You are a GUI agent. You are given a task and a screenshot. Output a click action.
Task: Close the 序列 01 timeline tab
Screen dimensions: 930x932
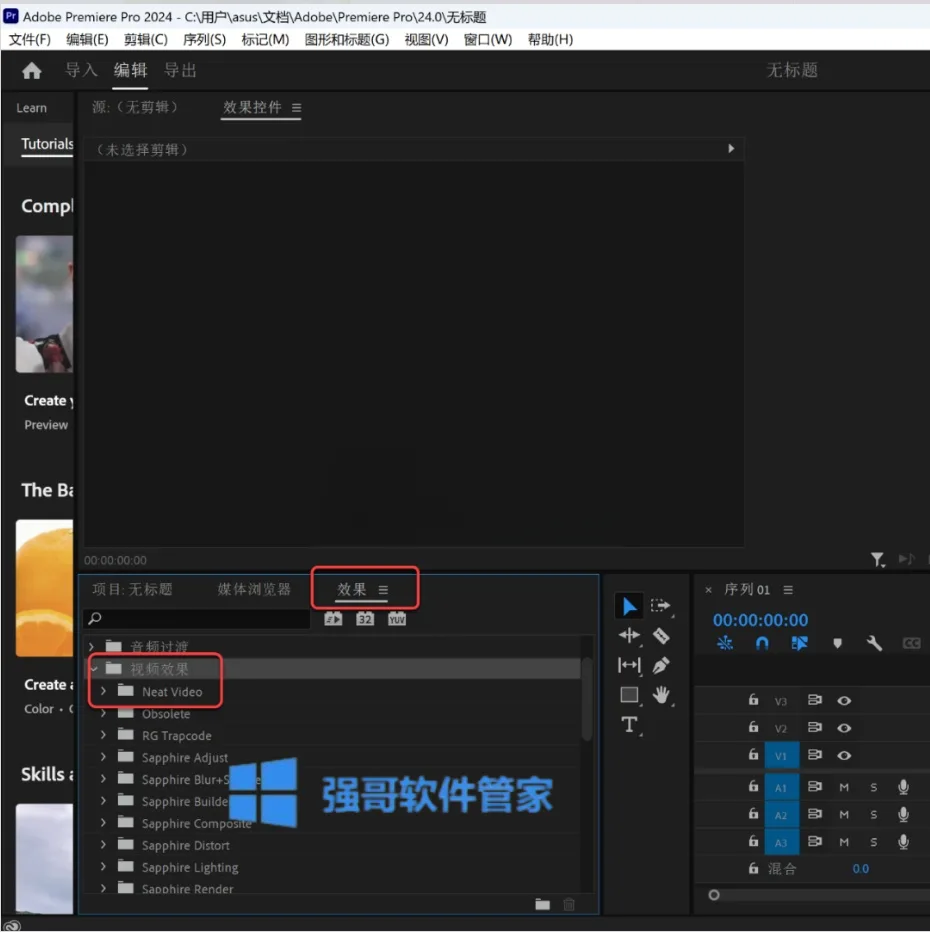coord(708,590)
